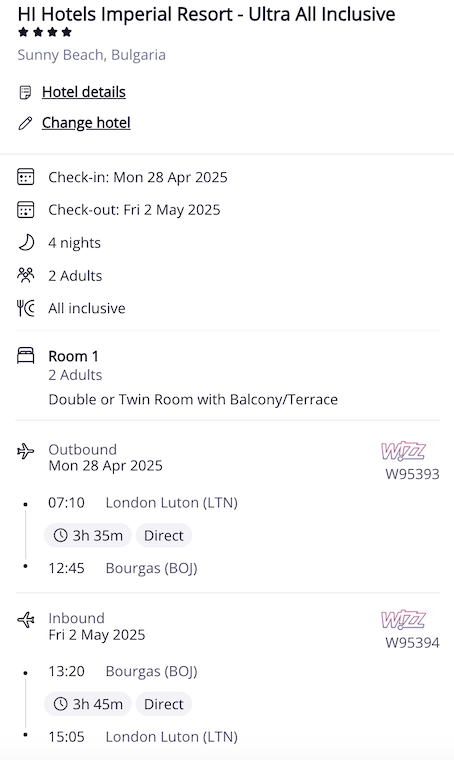The height and width of the screenshot is (760, 454).
Task: Click the guests icon next to 2 Adults
Action: click(x=26, y=275)
